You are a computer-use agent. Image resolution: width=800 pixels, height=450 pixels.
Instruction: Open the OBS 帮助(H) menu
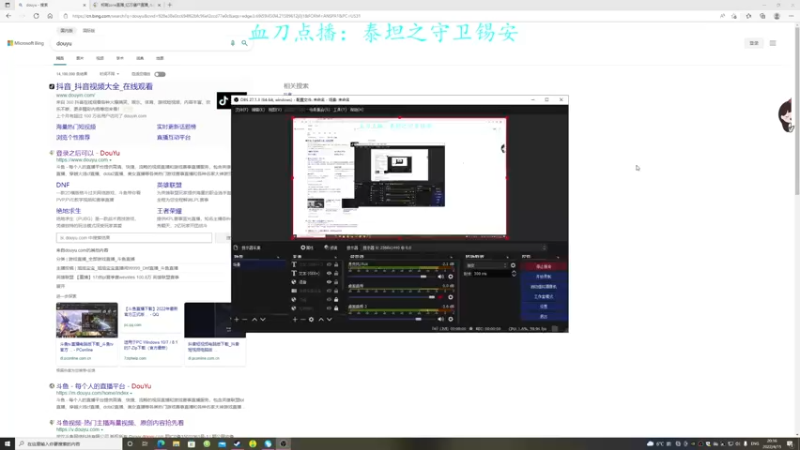coord(357,110)
